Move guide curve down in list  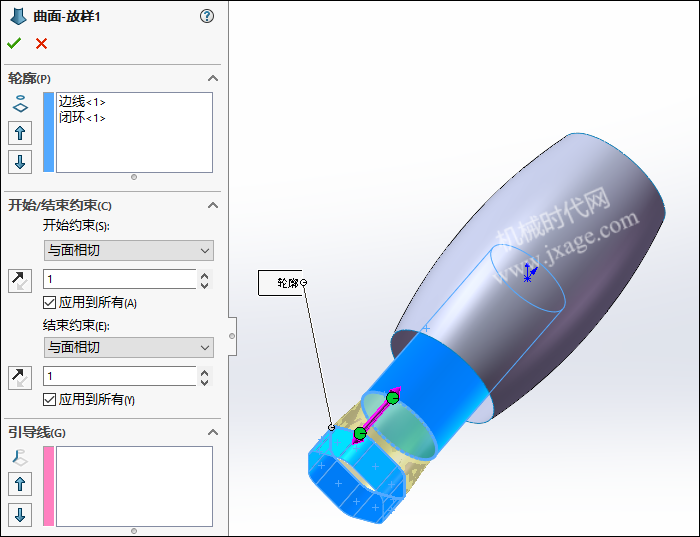point(20,515)
